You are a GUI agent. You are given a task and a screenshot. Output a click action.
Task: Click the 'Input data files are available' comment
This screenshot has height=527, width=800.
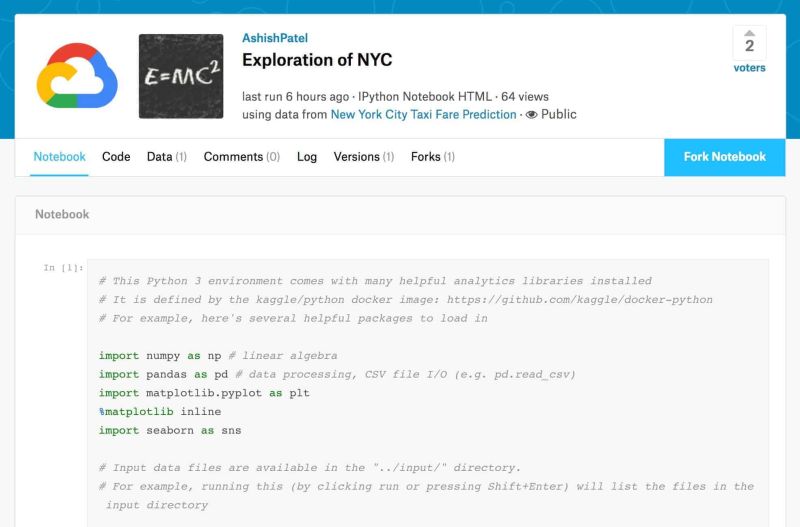(x=310, y=468)
